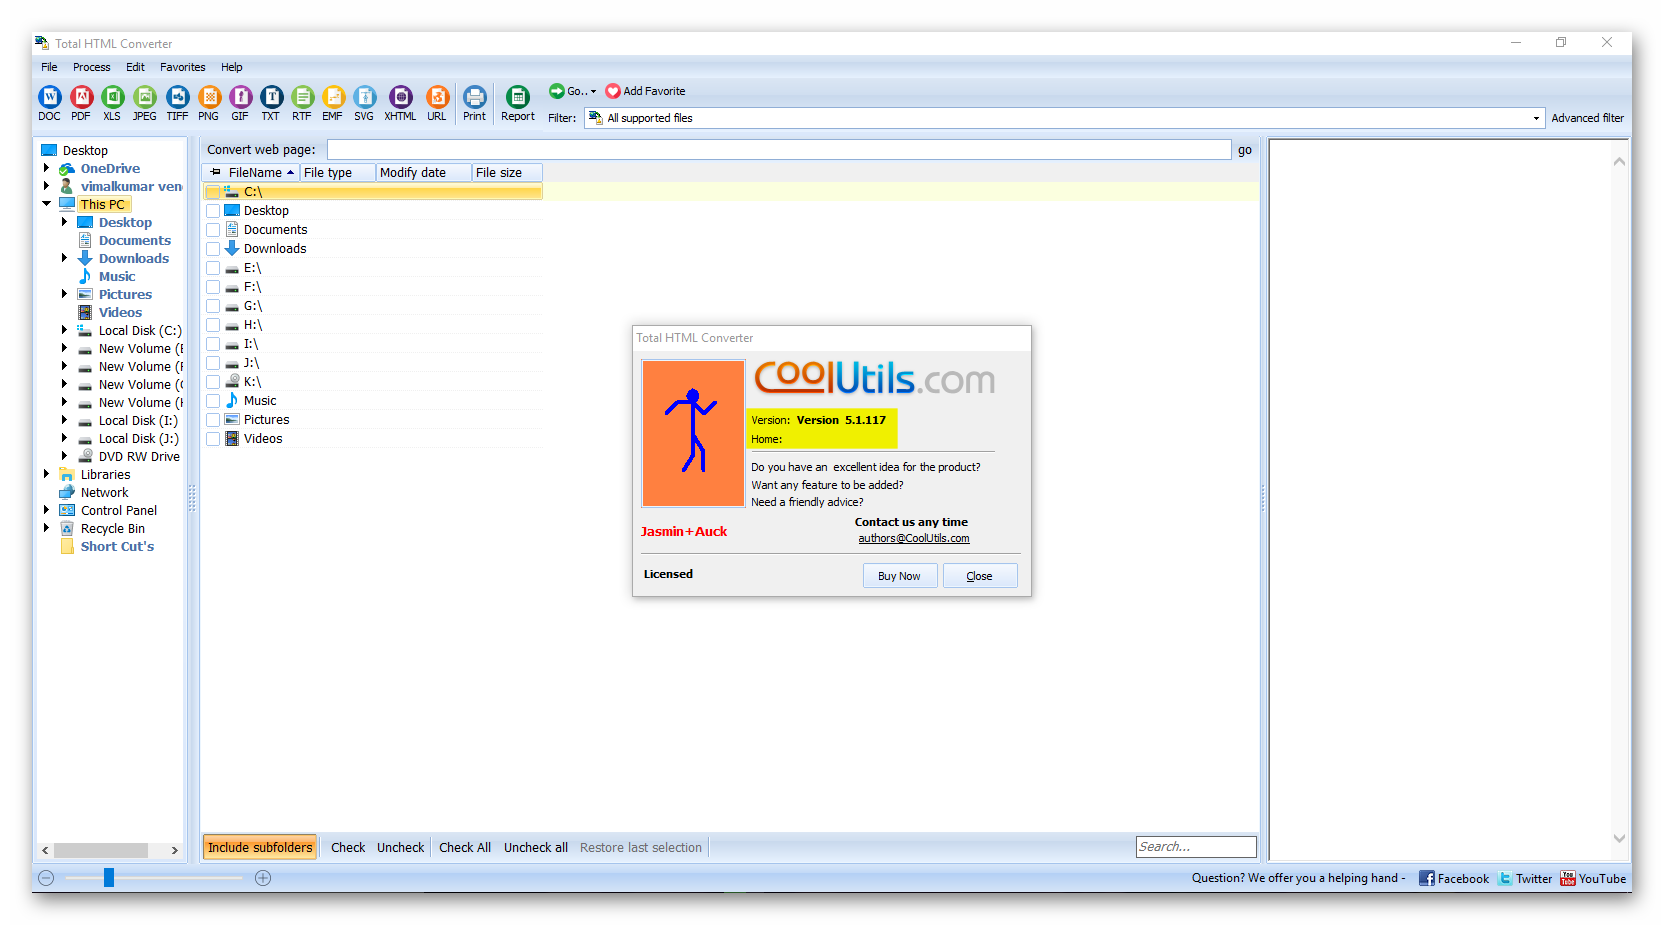
Task: Select OneDrive in the folder tree
Action: click(110, 169)
